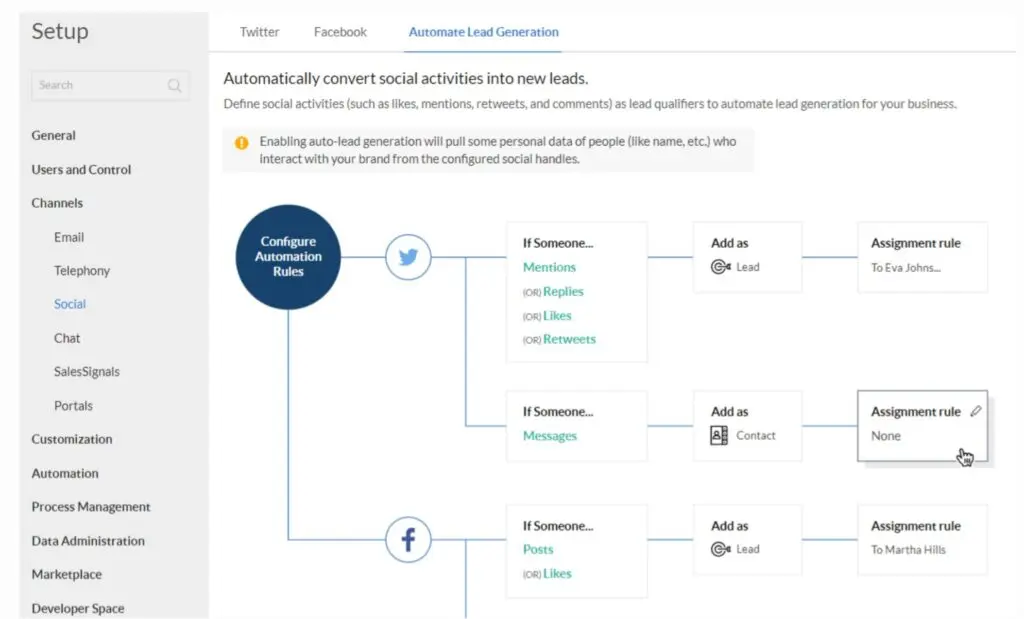This screenshot has width=1024, height=619.
Task: Click the Configure Automation Rules circle
Action: point(288,257)
